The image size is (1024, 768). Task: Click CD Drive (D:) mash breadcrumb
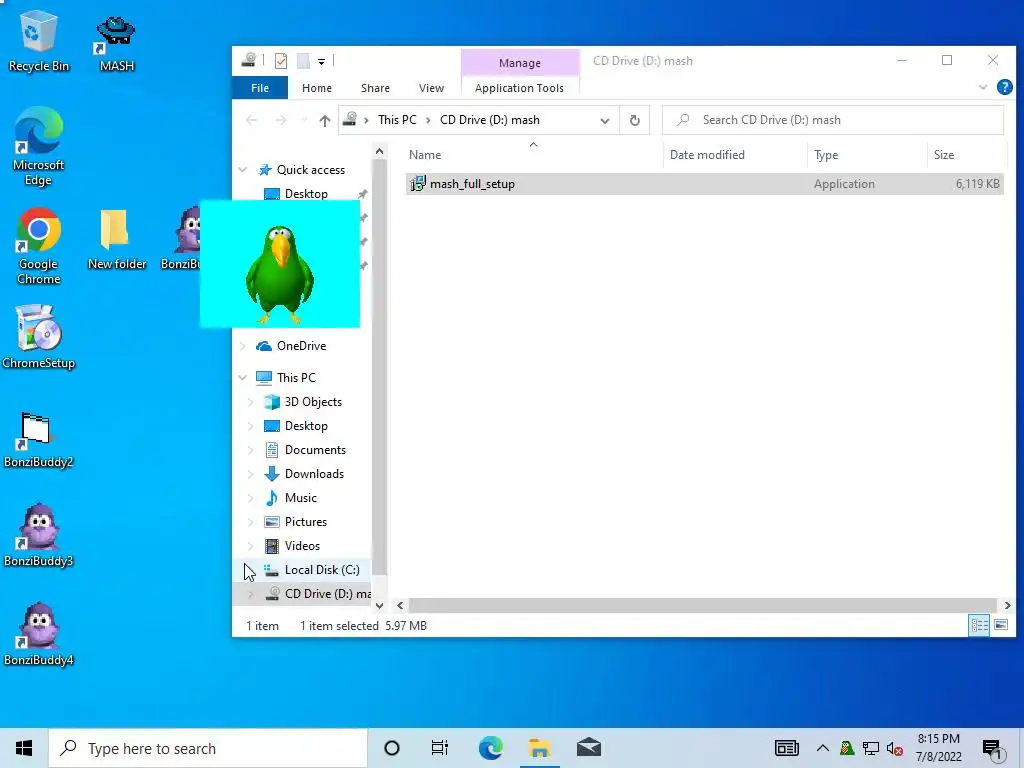[x=490, y=120]
